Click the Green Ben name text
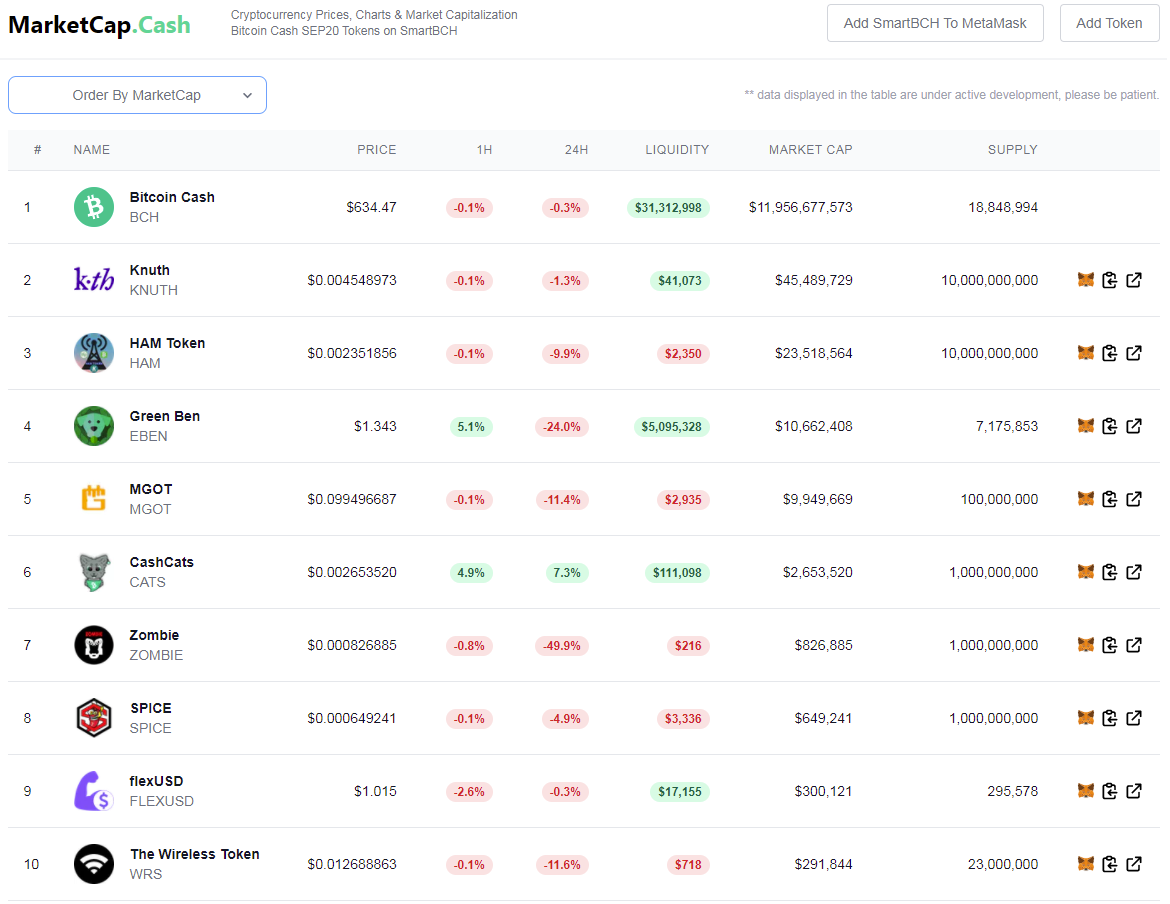The width and height of the screenshot is (1170, 904). [x=165, y=417]
